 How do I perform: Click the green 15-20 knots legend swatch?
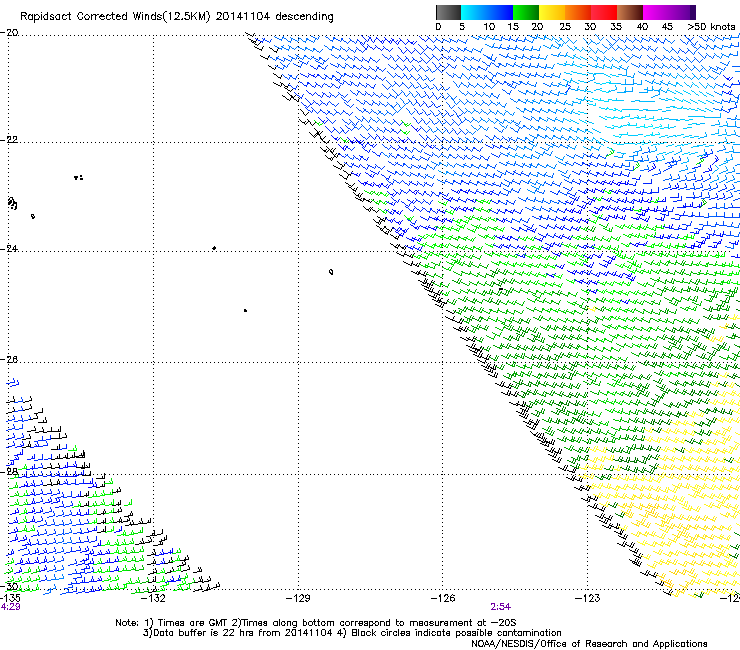click(526, 12)
